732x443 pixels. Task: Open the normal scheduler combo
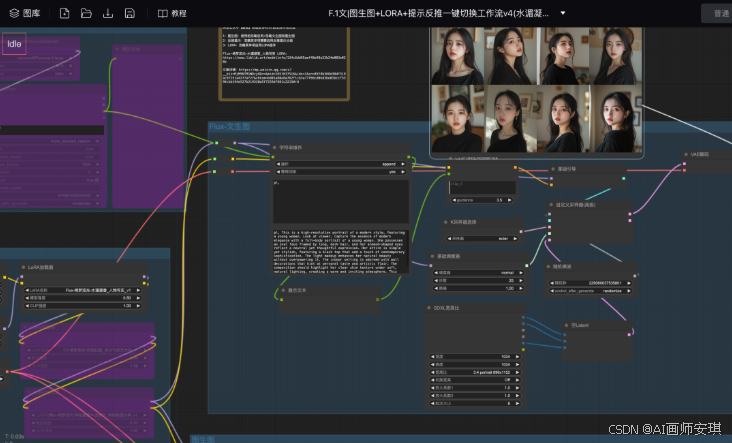coord(479,273)
